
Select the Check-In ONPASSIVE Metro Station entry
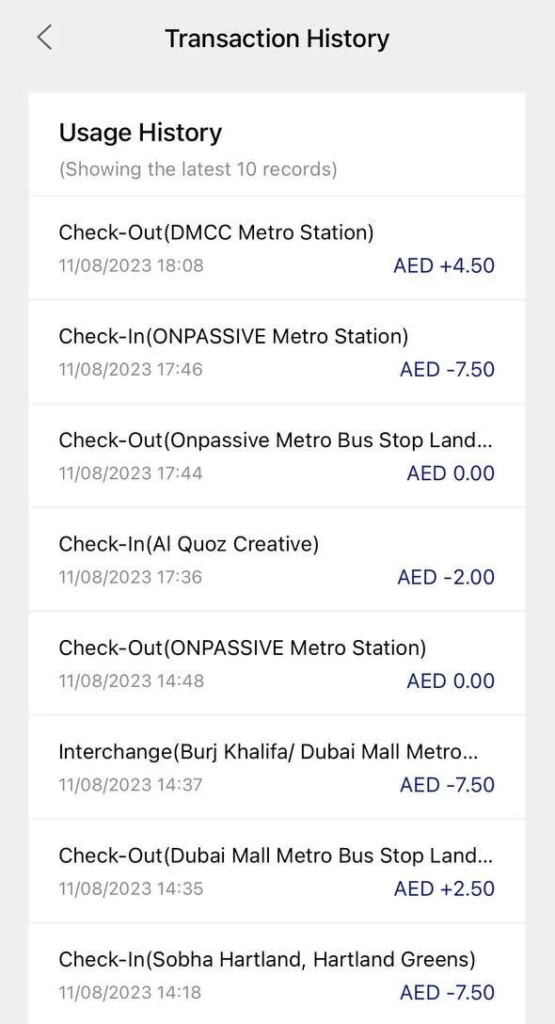coord(277,351)
